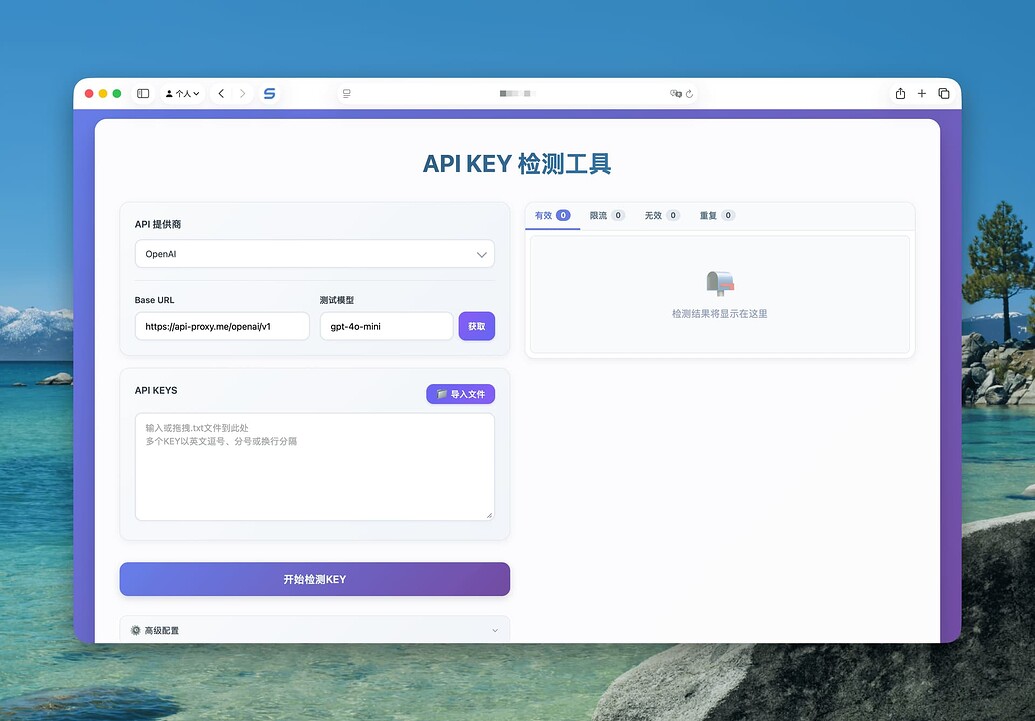Open the 个人 profile menu
Viewport: 1035px width, 721px height.
pyautogui.click(x=182, y=94)
